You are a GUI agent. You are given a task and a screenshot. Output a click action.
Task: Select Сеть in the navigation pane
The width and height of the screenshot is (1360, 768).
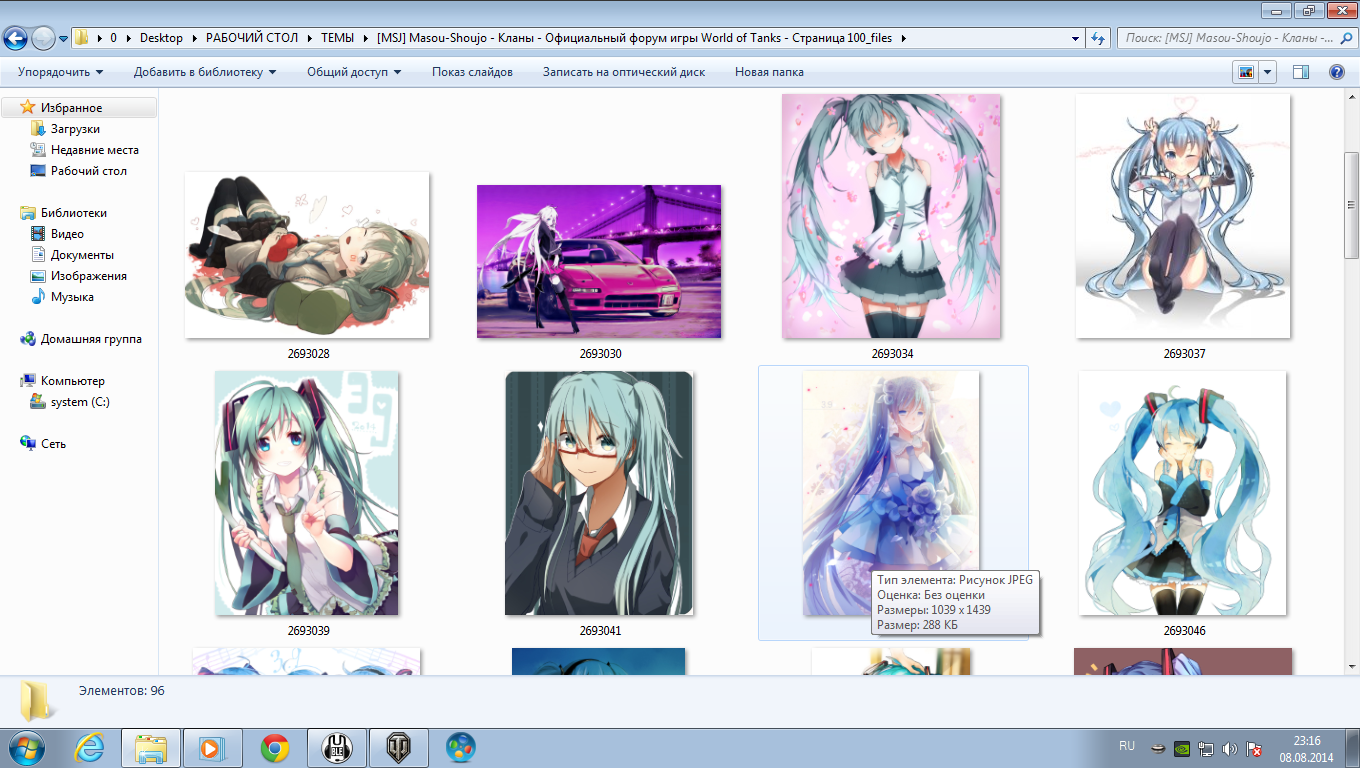(x=53, y=444)
